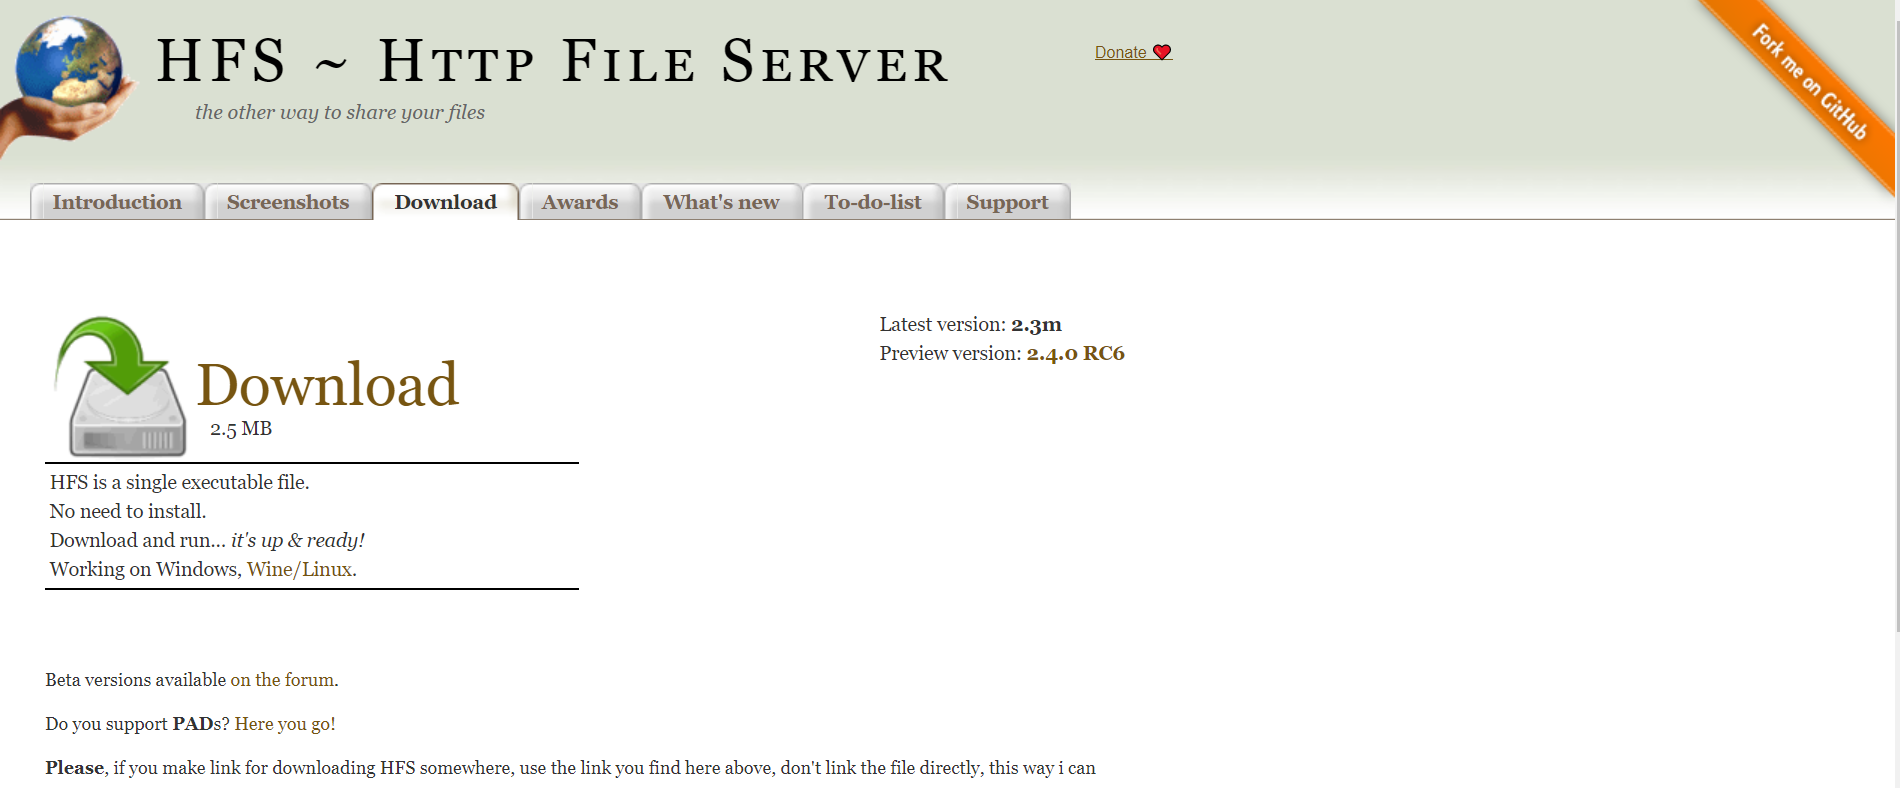
Task: Click the 'Here you go!' PADs link
Action: (x=285, y=724)
